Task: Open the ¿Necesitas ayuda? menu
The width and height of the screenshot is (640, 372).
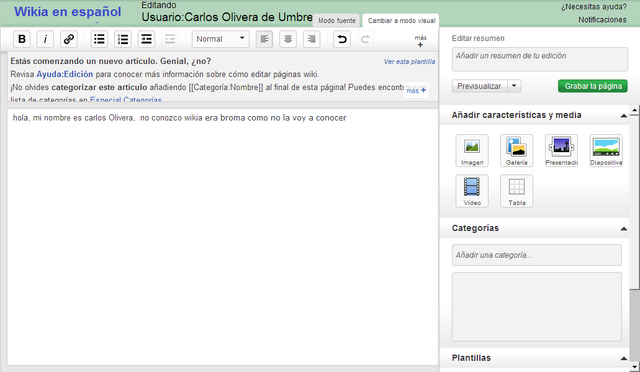Action: pos(593,7)
